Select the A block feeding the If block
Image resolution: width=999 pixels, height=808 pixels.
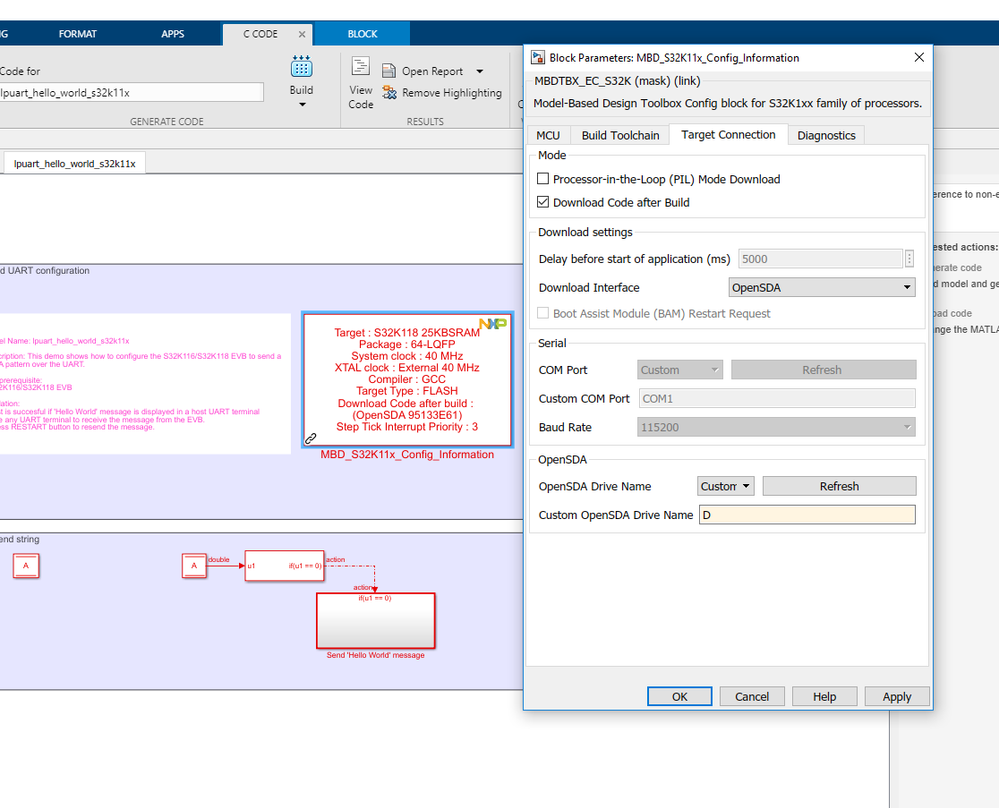point(194,565)
